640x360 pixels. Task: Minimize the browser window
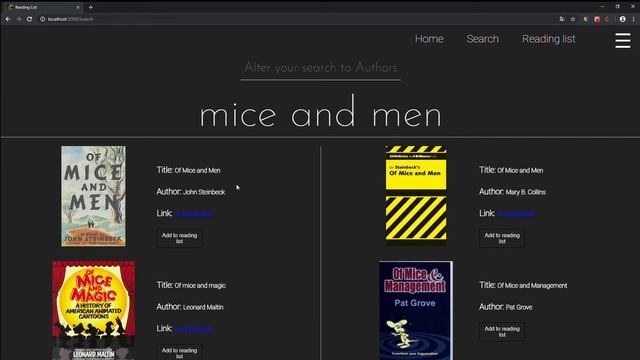(602, 7)
